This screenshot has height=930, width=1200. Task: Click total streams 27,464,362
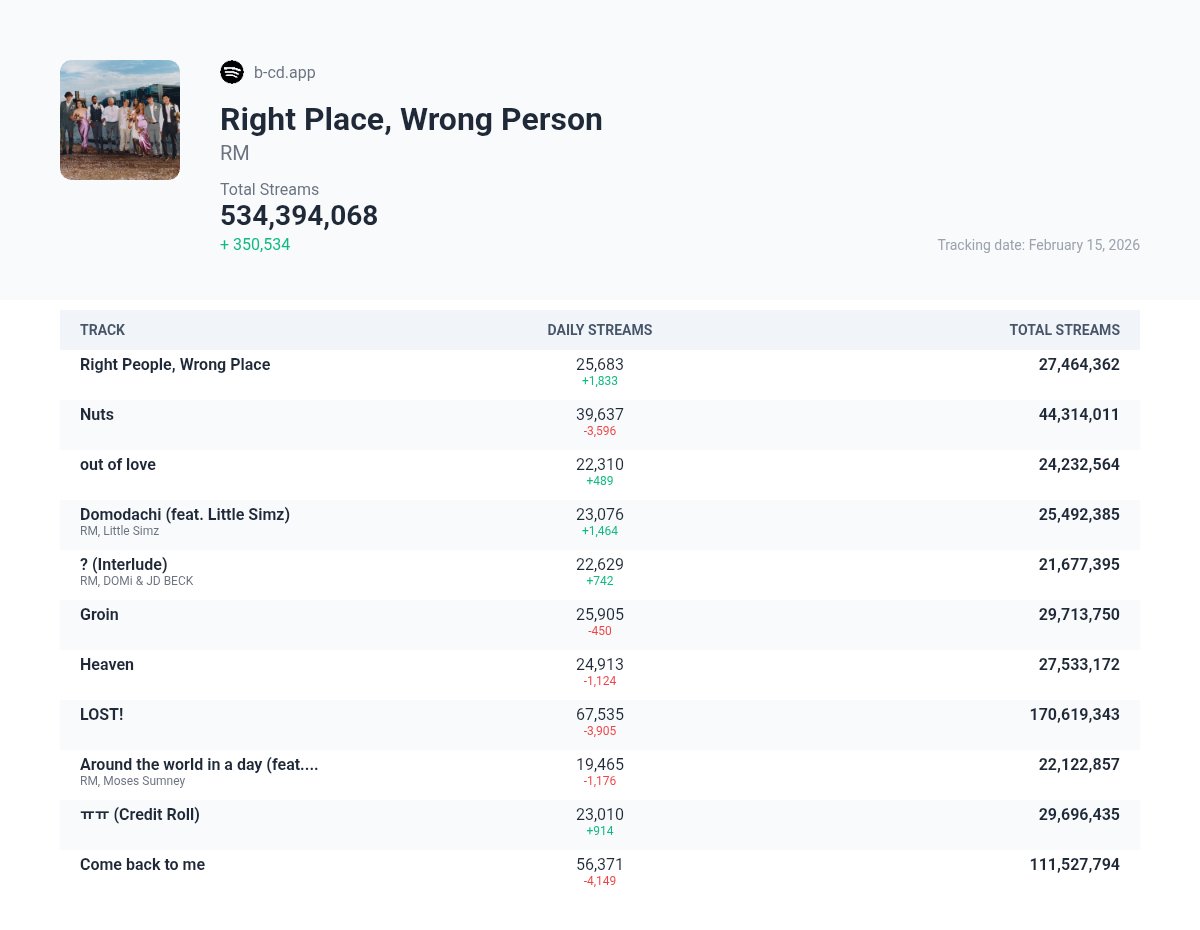pos(1079,365)
